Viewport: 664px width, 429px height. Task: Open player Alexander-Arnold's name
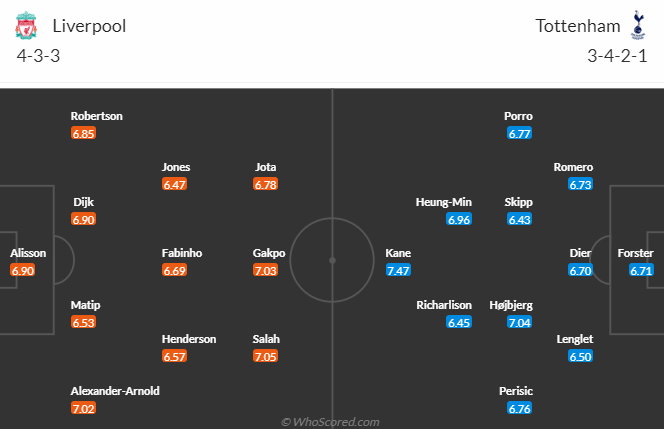pyautogui.click(x=115, y=391)
